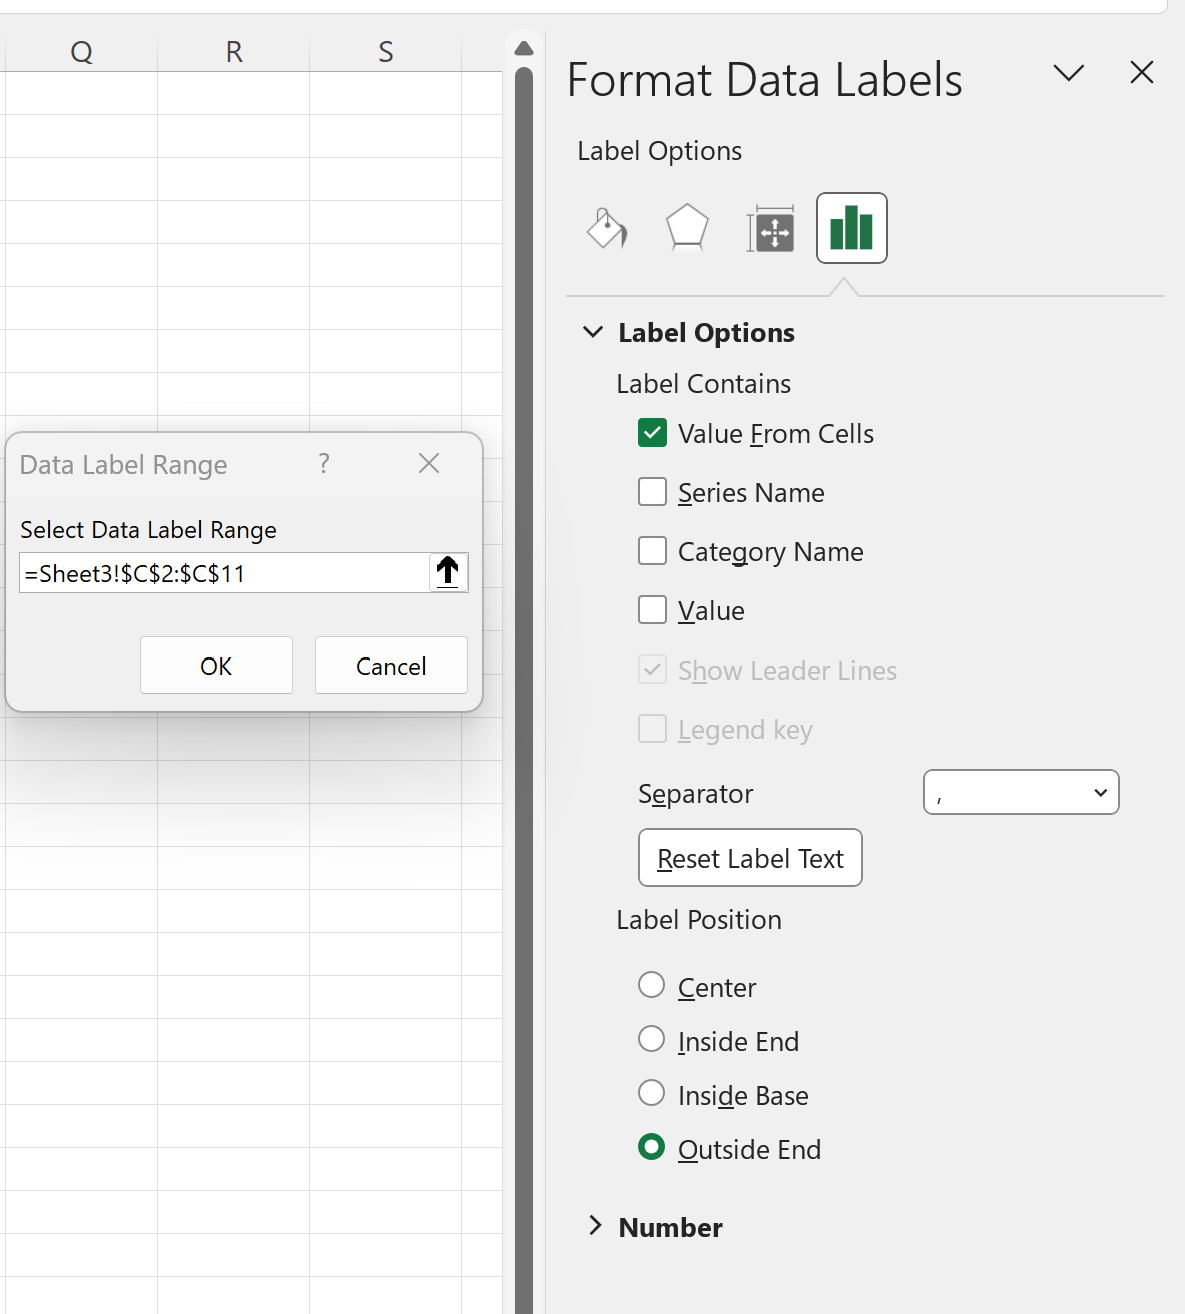1185x1314 pixels.
Task: Click the collapse range selector arrow icon
Action: [x=448, y=572]
